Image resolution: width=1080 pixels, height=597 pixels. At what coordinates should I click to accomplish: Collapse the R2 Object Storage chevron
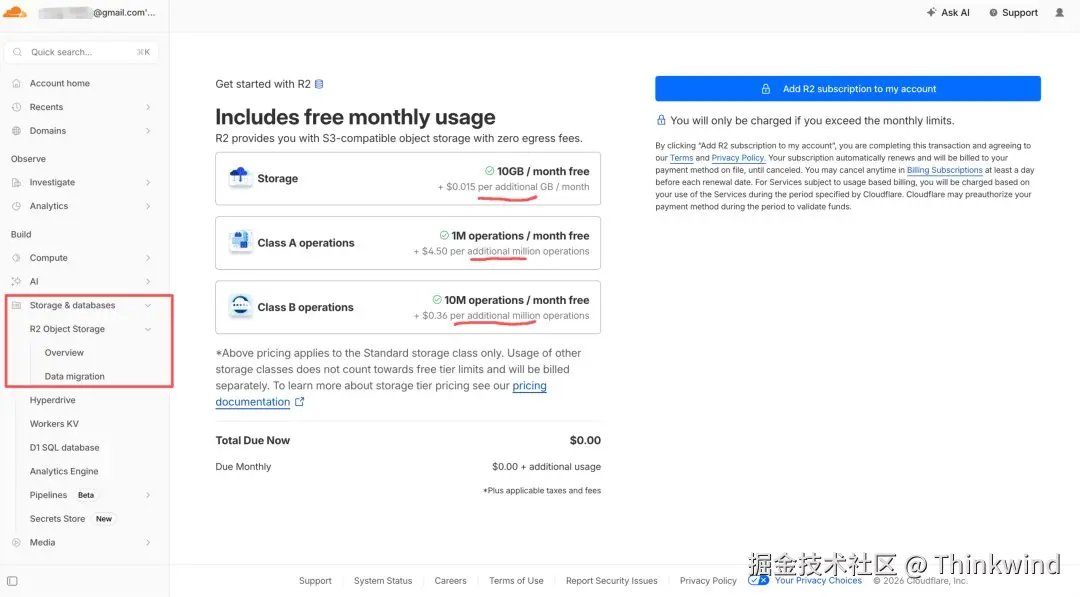148,329
